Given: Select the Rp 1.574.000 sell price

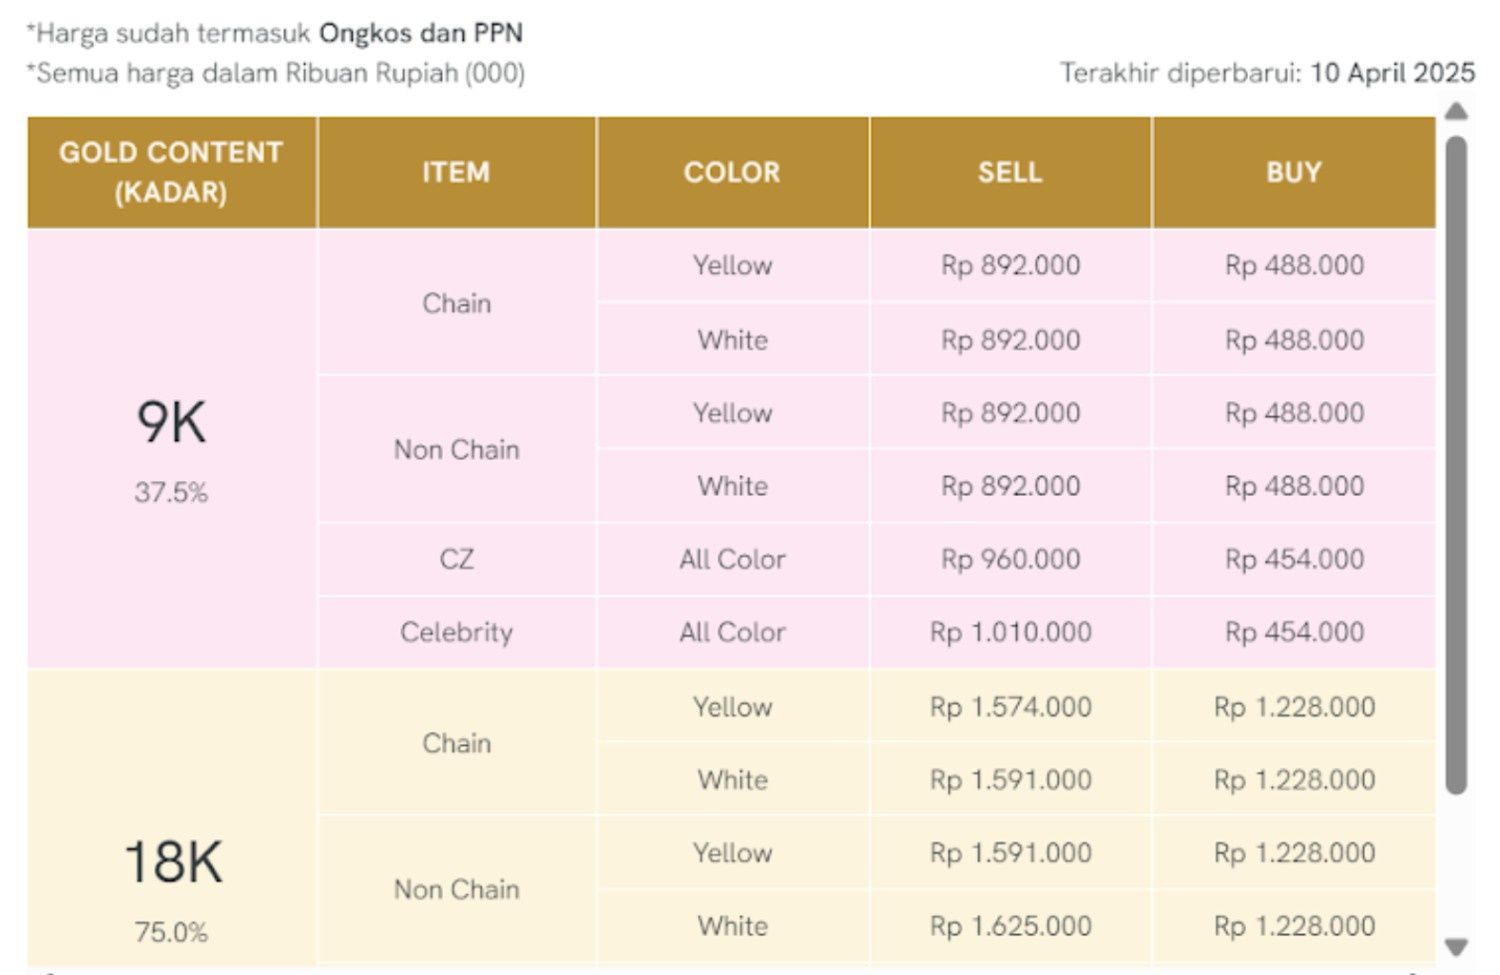Looking at the screenshot, I should (1010, 707).
